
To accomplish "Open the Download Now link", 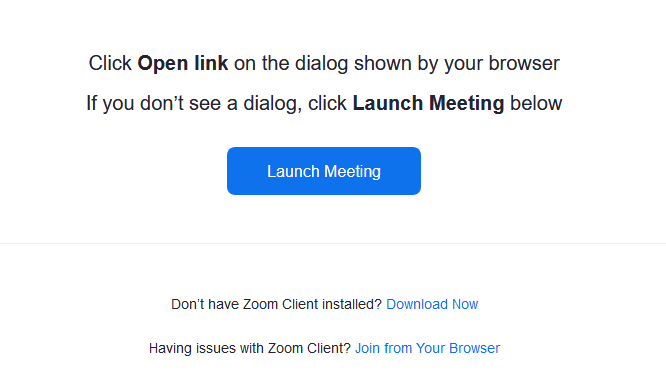I will click(x=432, y=304).
